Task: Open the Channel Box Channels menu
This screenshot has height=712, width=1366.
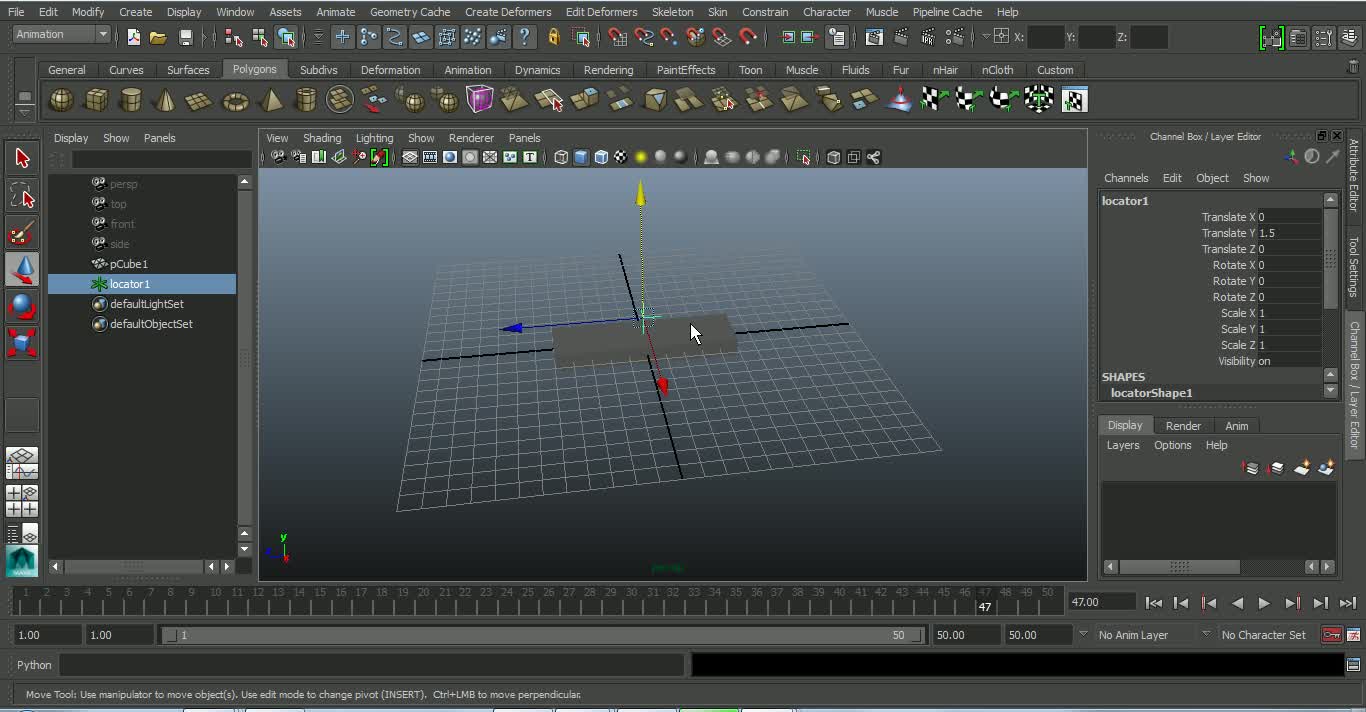Action: (x=1126, y=178)
